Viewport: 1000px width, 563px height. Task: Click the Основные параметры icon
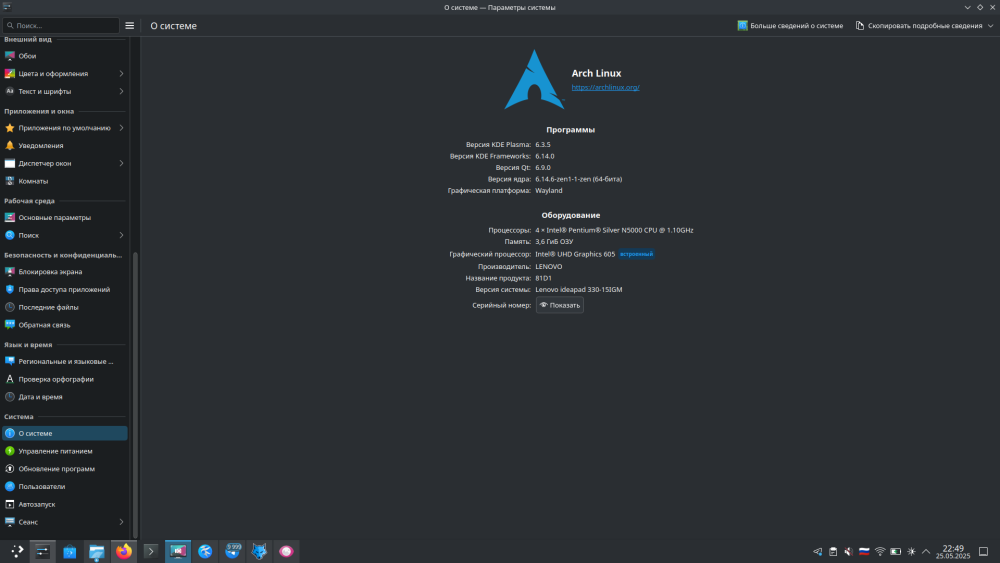pos(10,218)
